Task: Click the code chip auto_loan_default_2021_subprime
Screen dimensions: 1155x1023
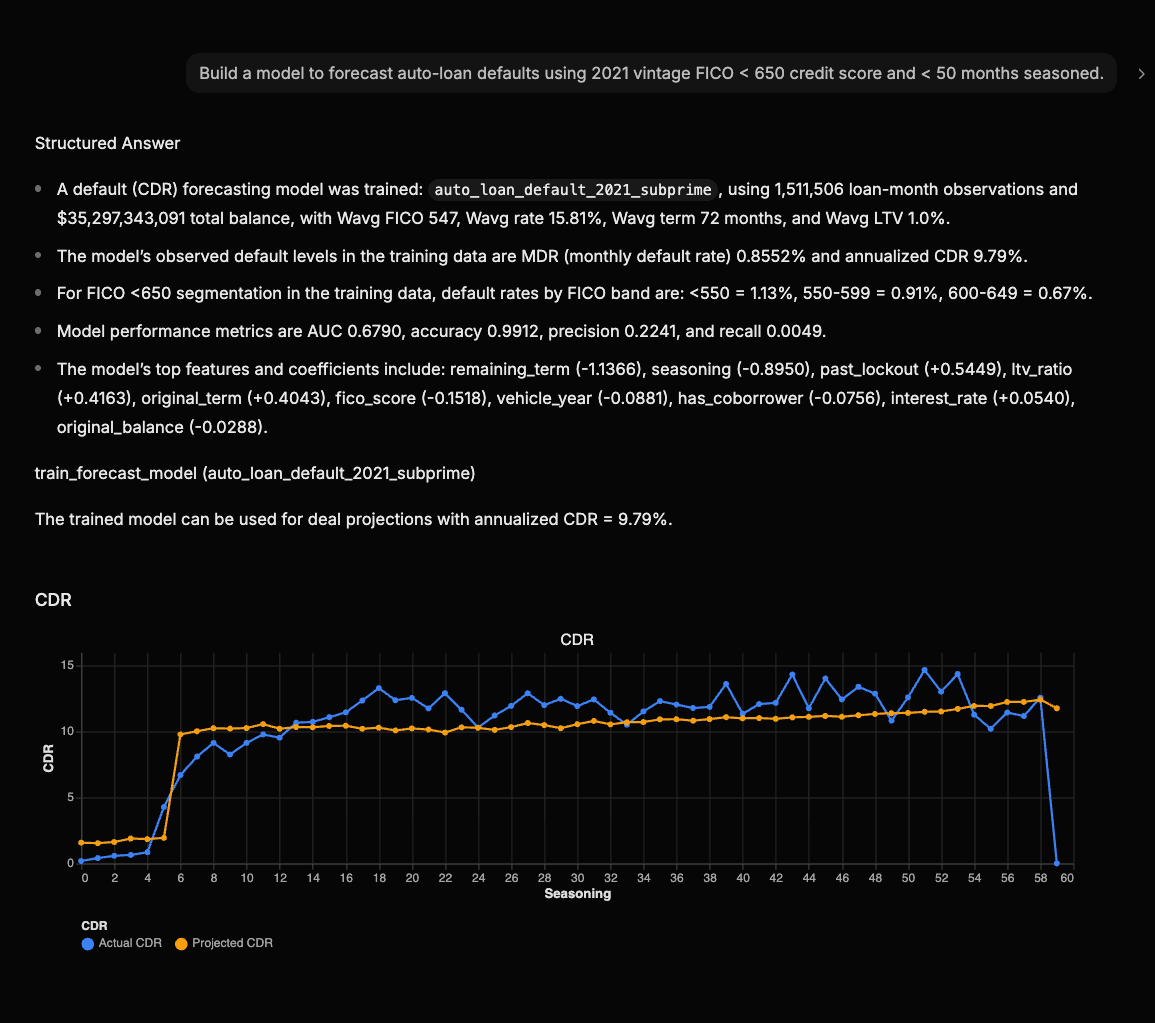Action: click(572, 190)
